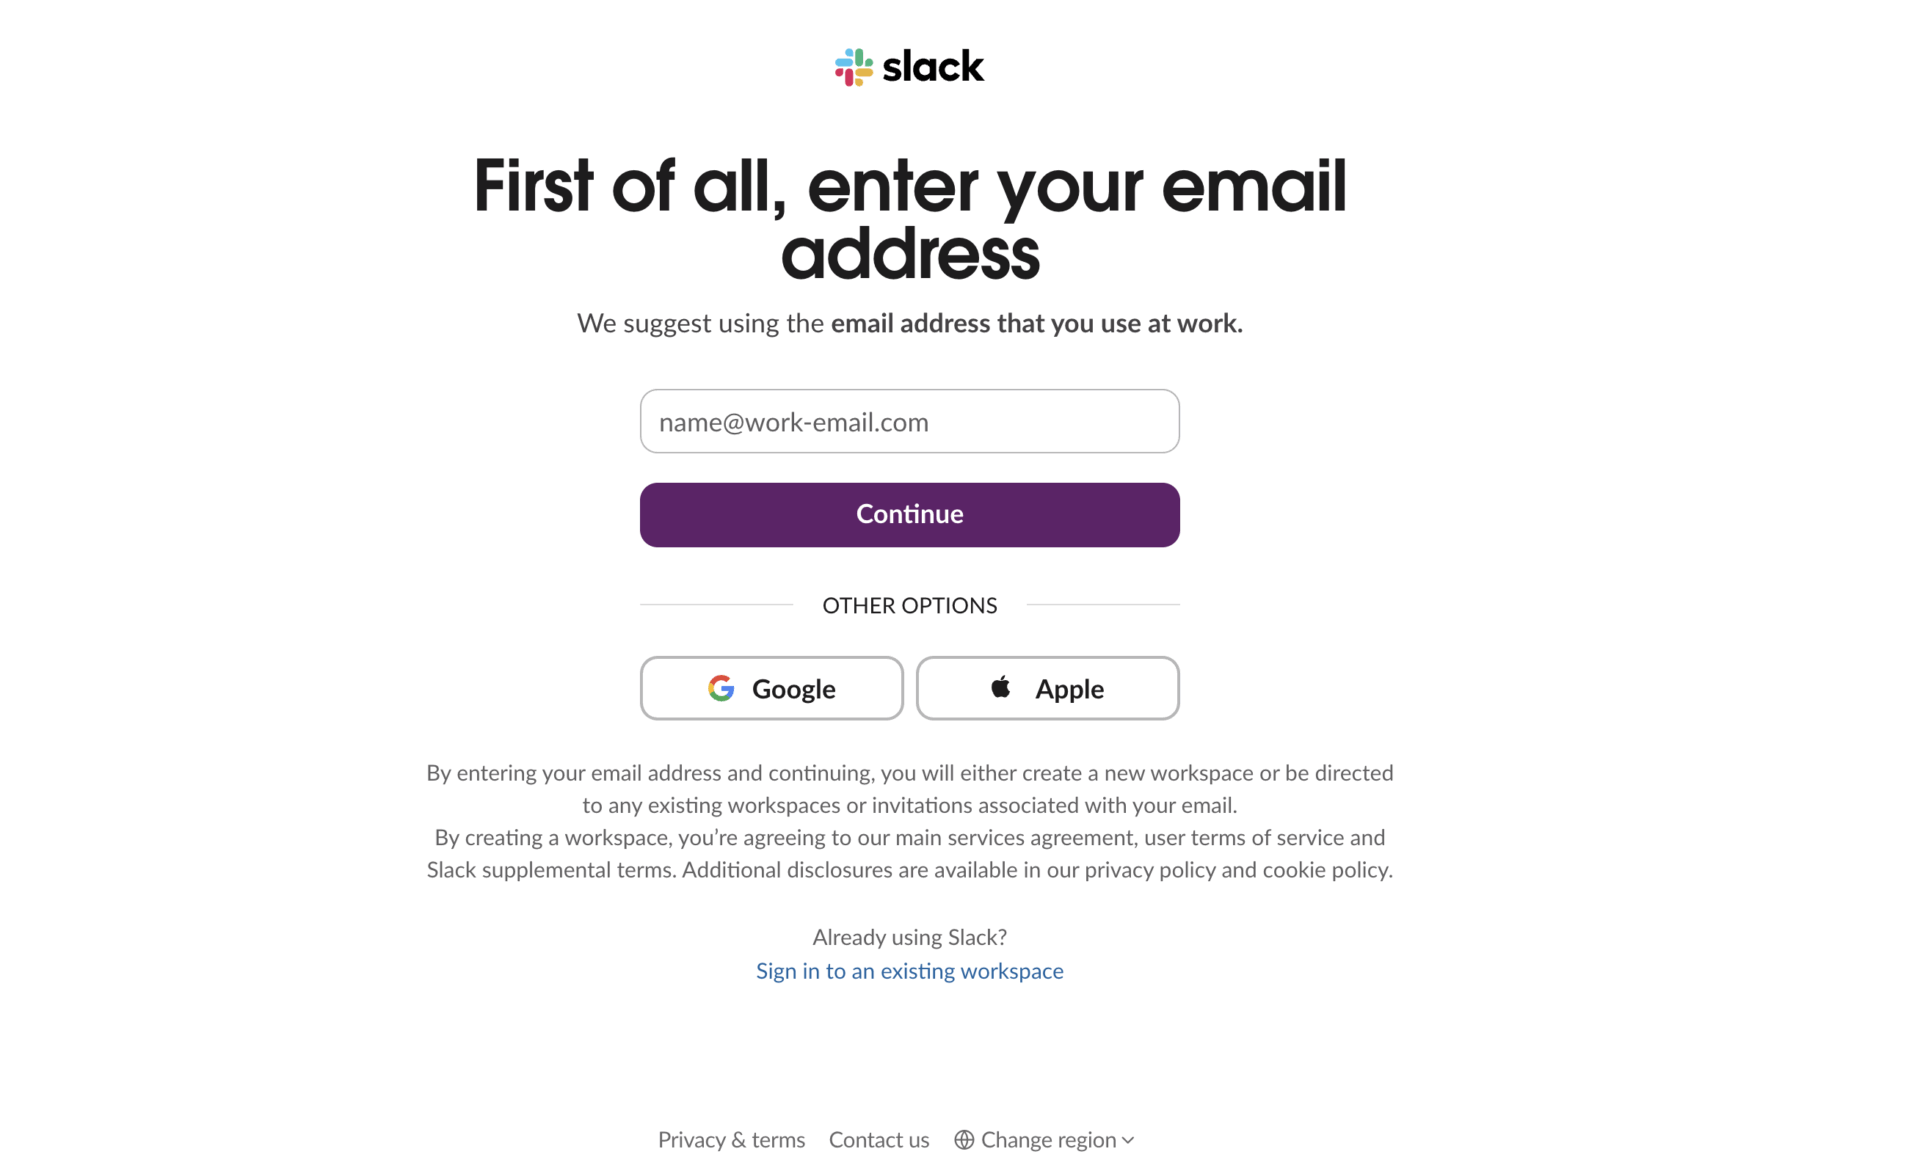Image resolution: width=1920 pixels, height=1168 pixels.
Task: Click the multicolored Google G icon
Action: coord(721,688)
